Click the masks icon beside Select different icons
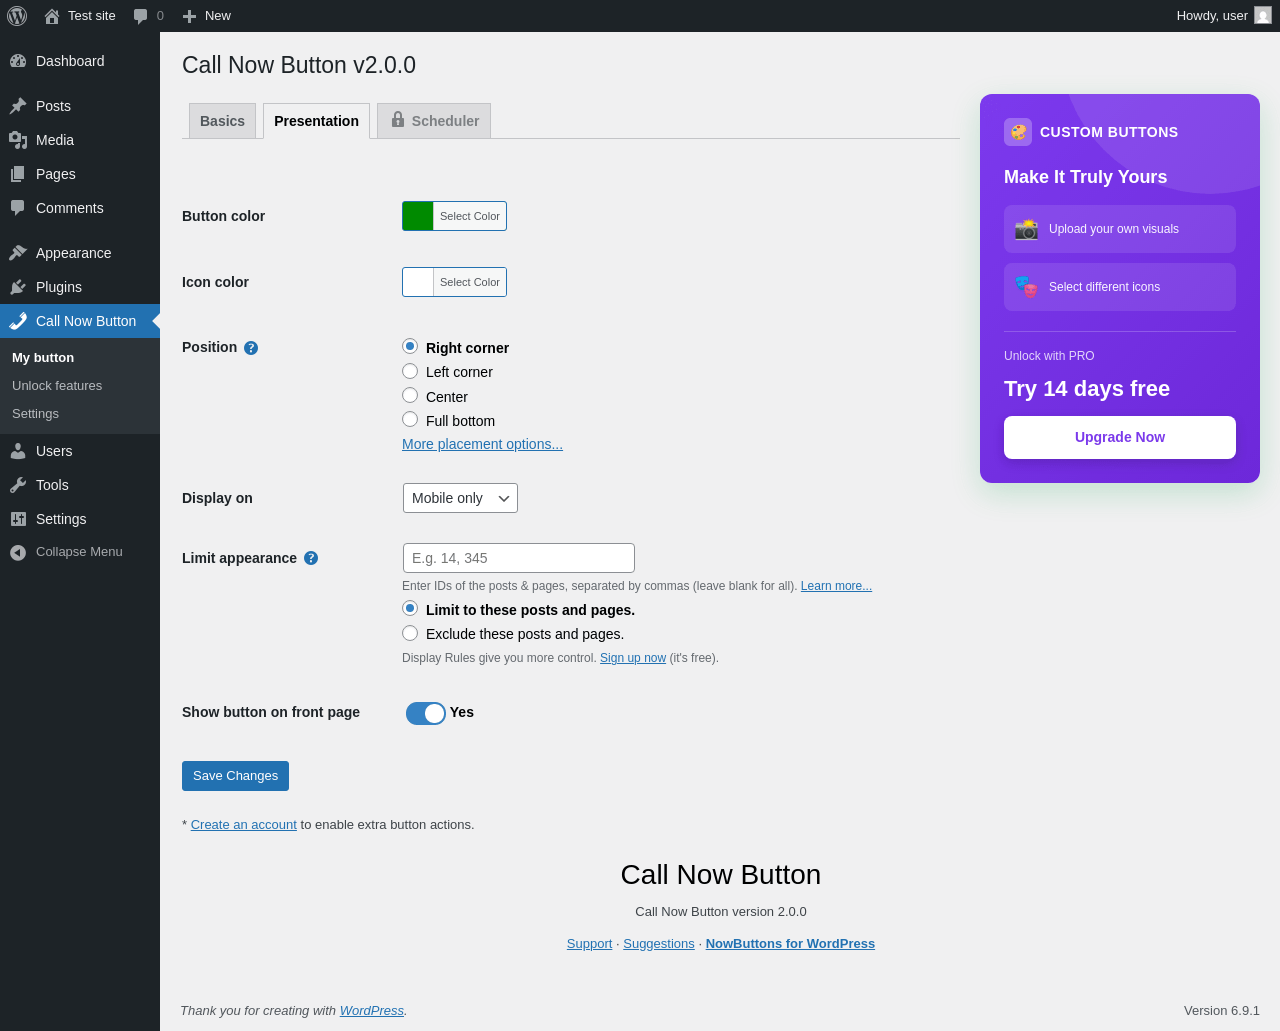 [x=1026, y=287]
